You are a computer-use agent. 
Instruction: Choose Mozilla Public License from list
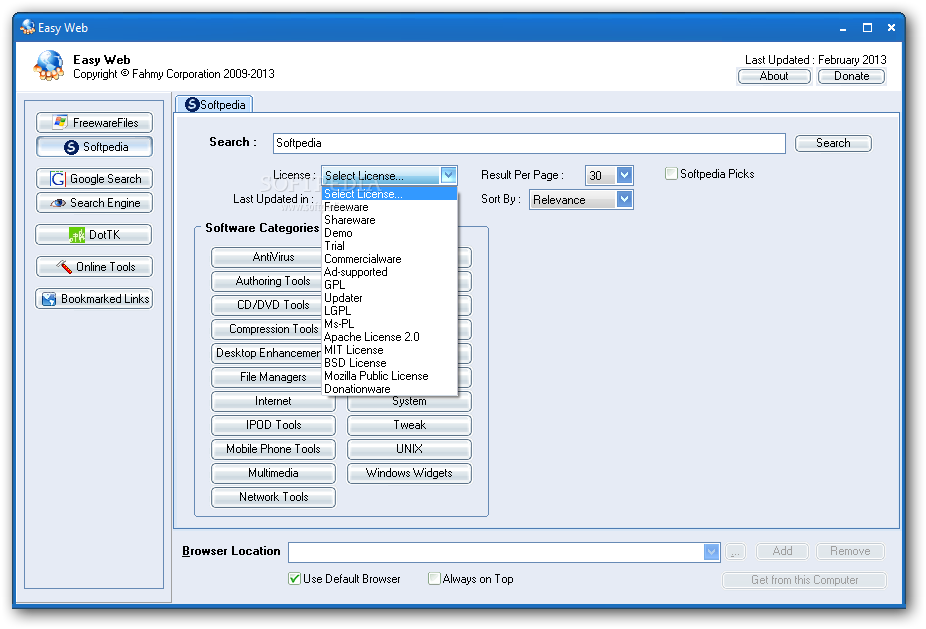tap(390, 376)
